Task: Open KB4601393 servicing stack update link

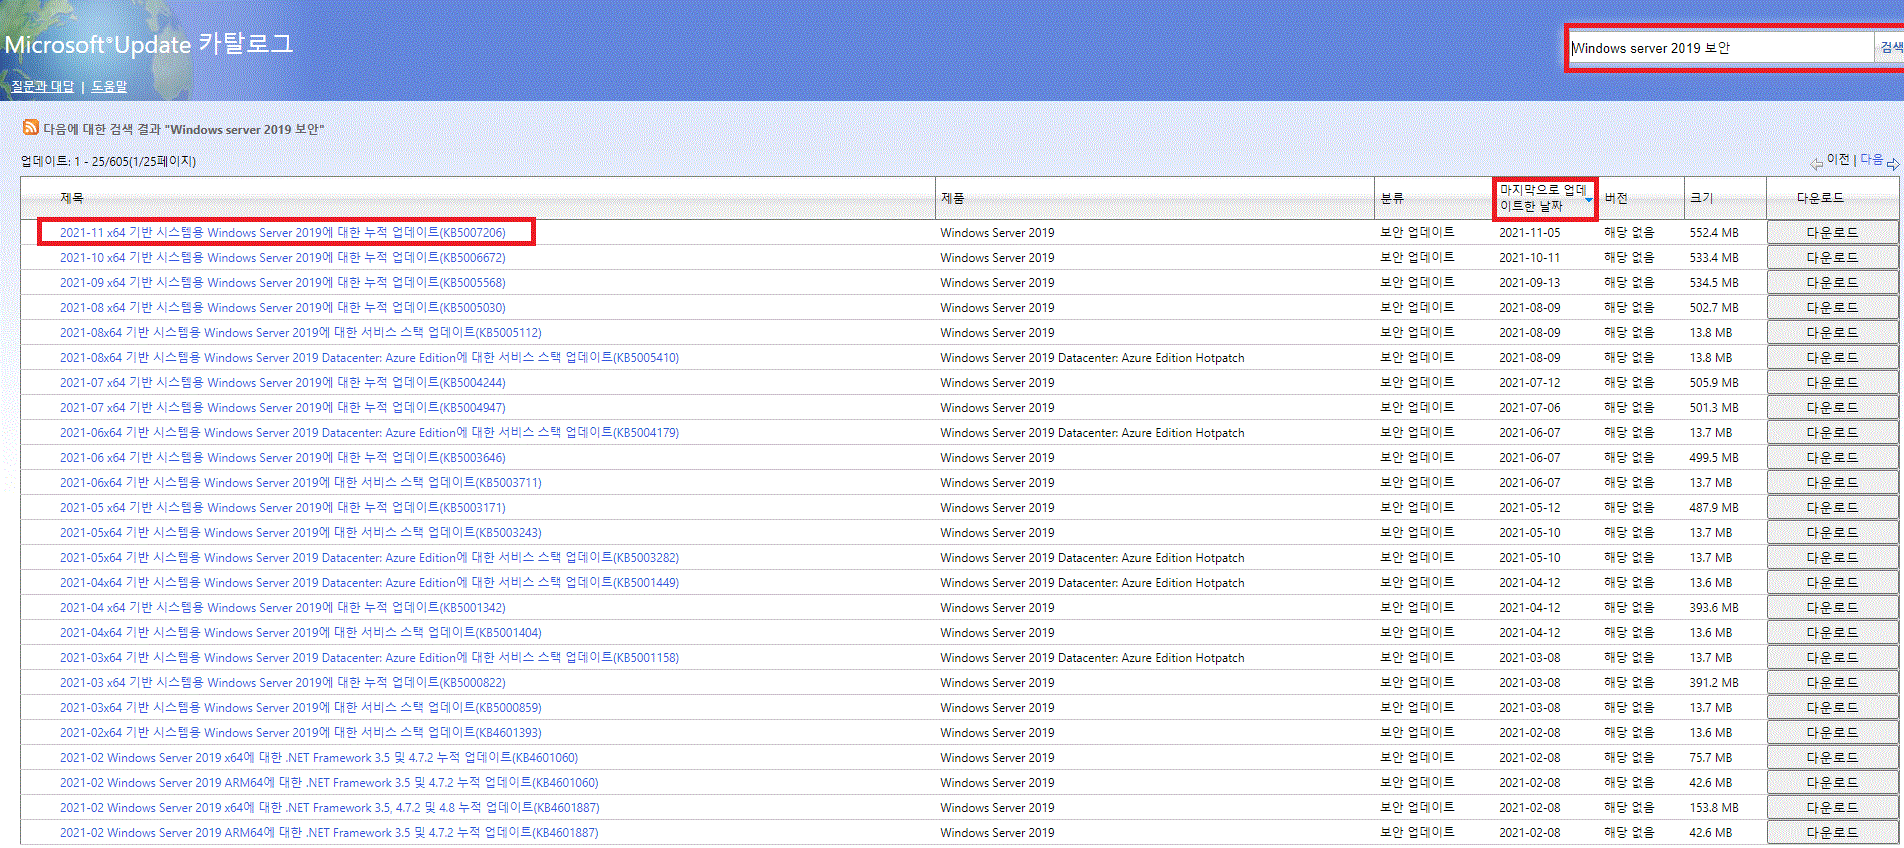Action: click(x=301, y=732)
